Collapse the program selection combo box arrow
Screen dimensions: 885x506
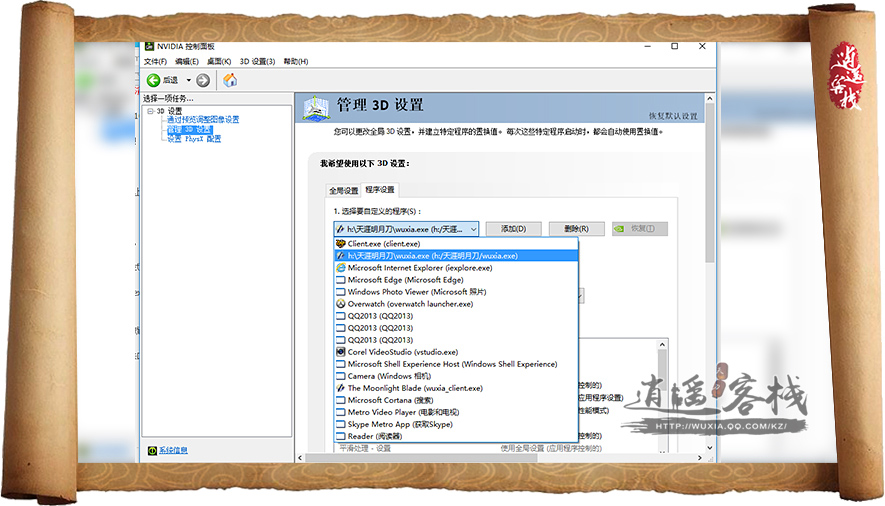[x=473, y=229]
